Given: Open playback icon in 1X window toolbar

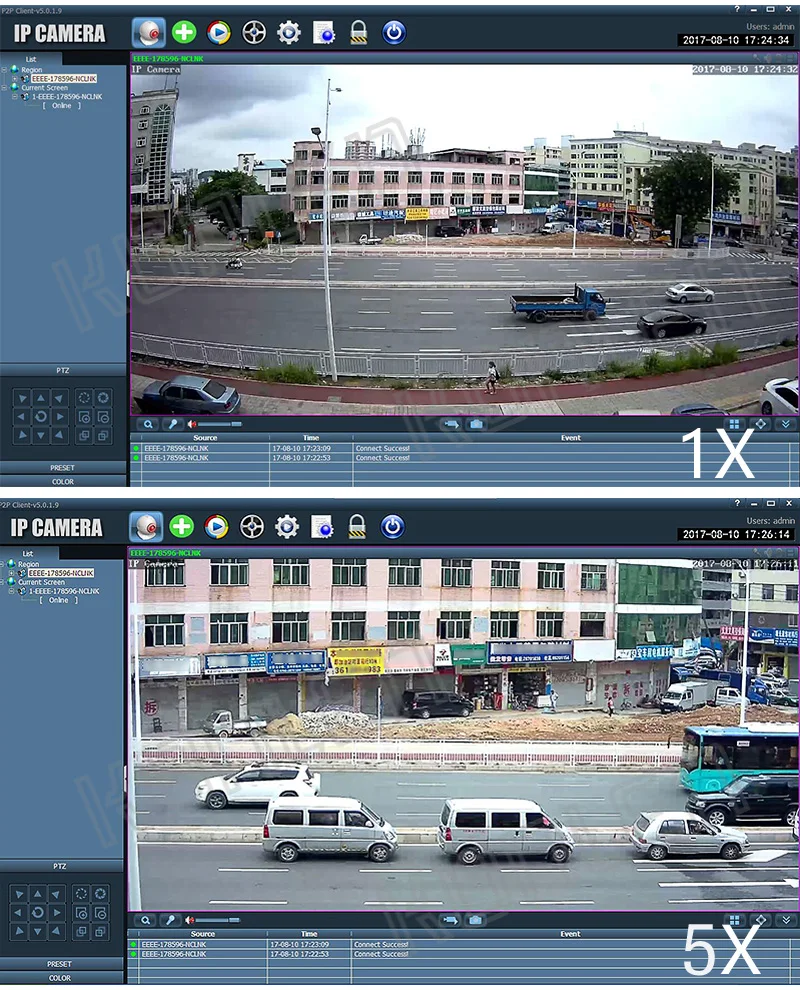Looking at the screenshot, I should coord(219,32).
